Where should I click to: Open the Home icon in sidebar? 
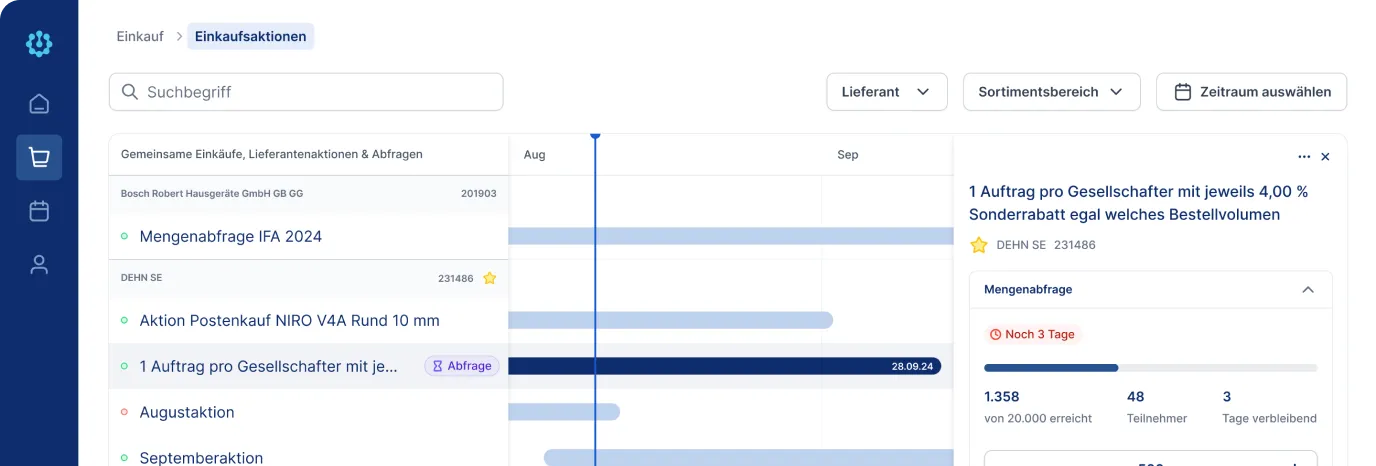click(x=39, y=104)
